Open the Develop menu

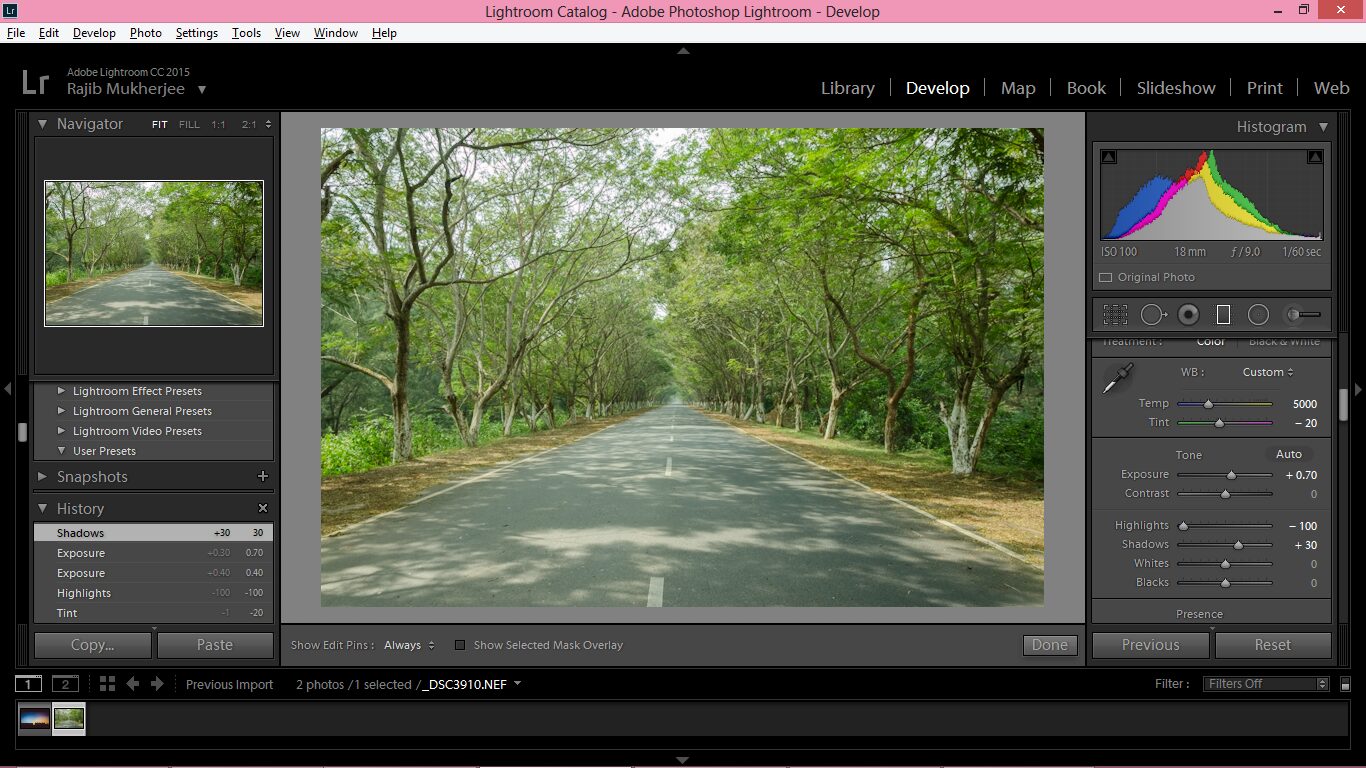click(94, 33)
